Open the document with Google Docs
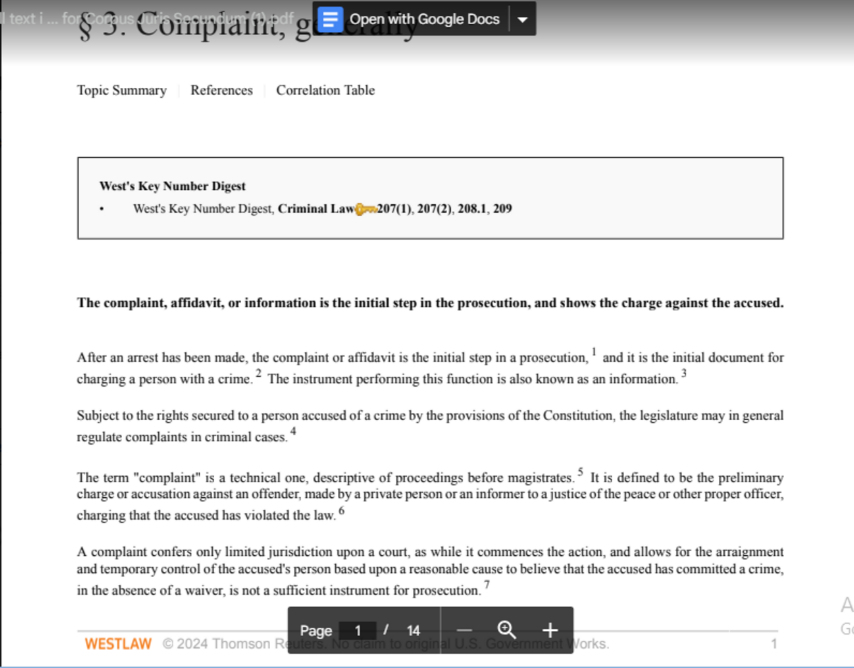Screen dimensions: 854x668 424,19
